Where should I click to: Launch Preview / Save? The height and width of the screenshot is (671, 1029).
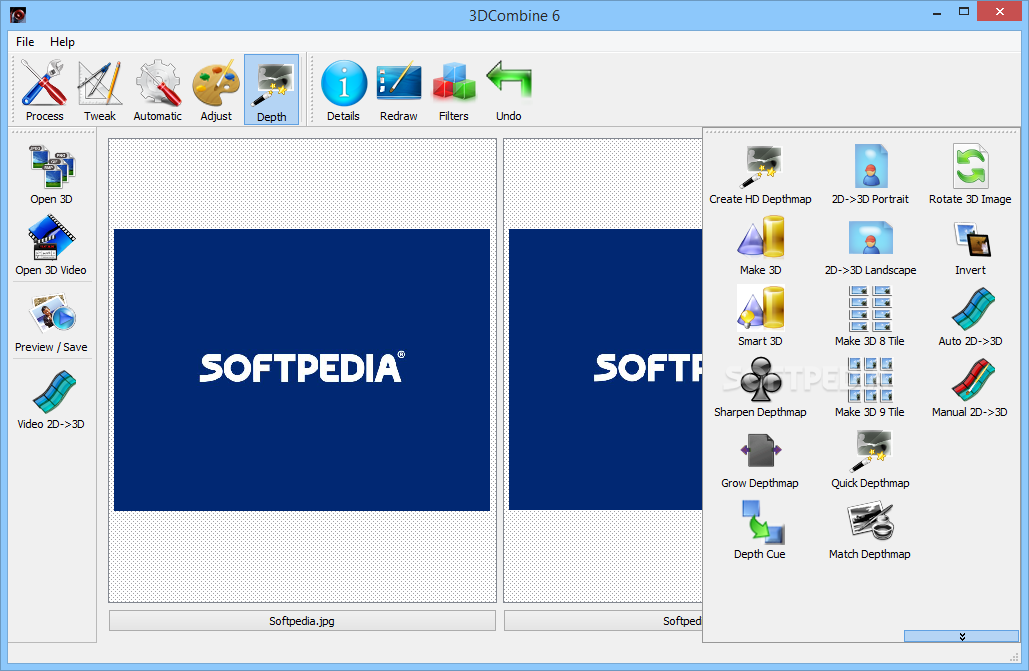51,323
